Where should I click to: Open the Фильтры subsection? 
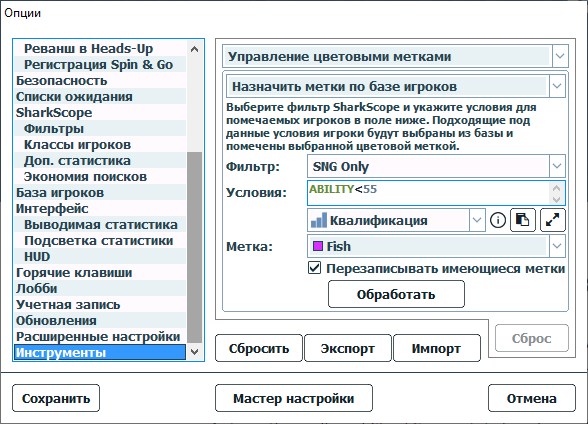pos(100,129)
